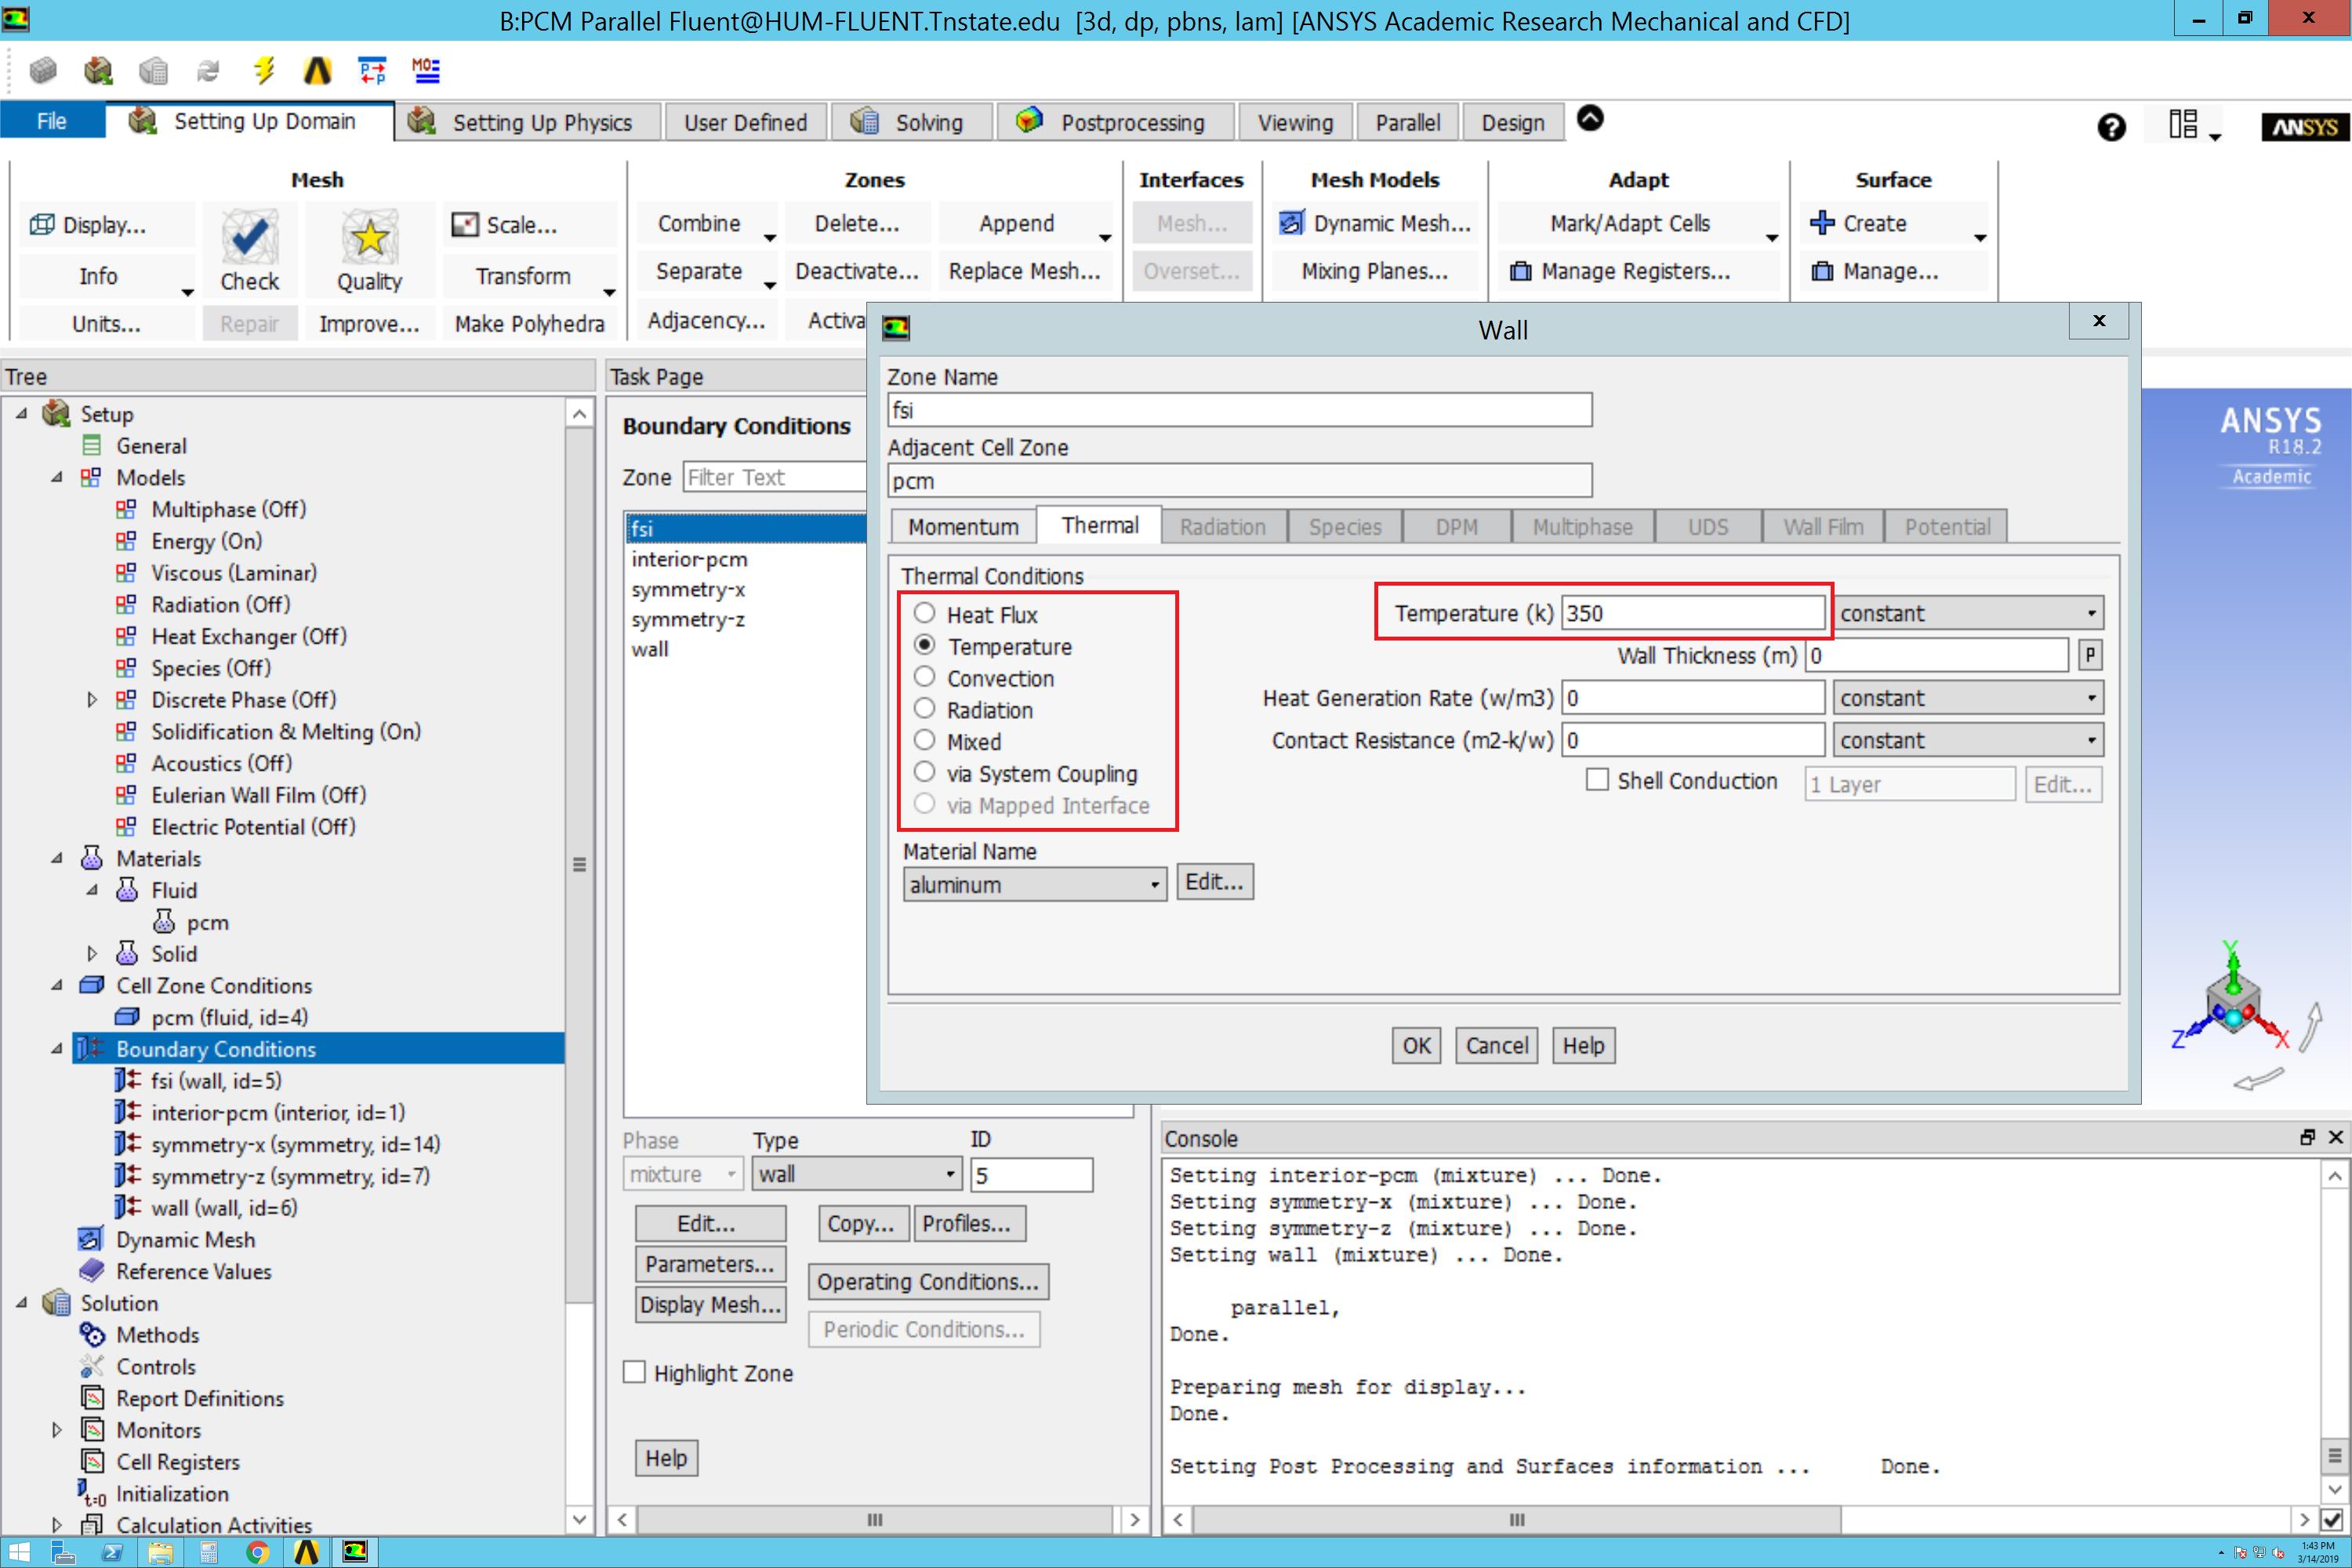Expand the Discrete Phase tree node

[x=92, y=699]
